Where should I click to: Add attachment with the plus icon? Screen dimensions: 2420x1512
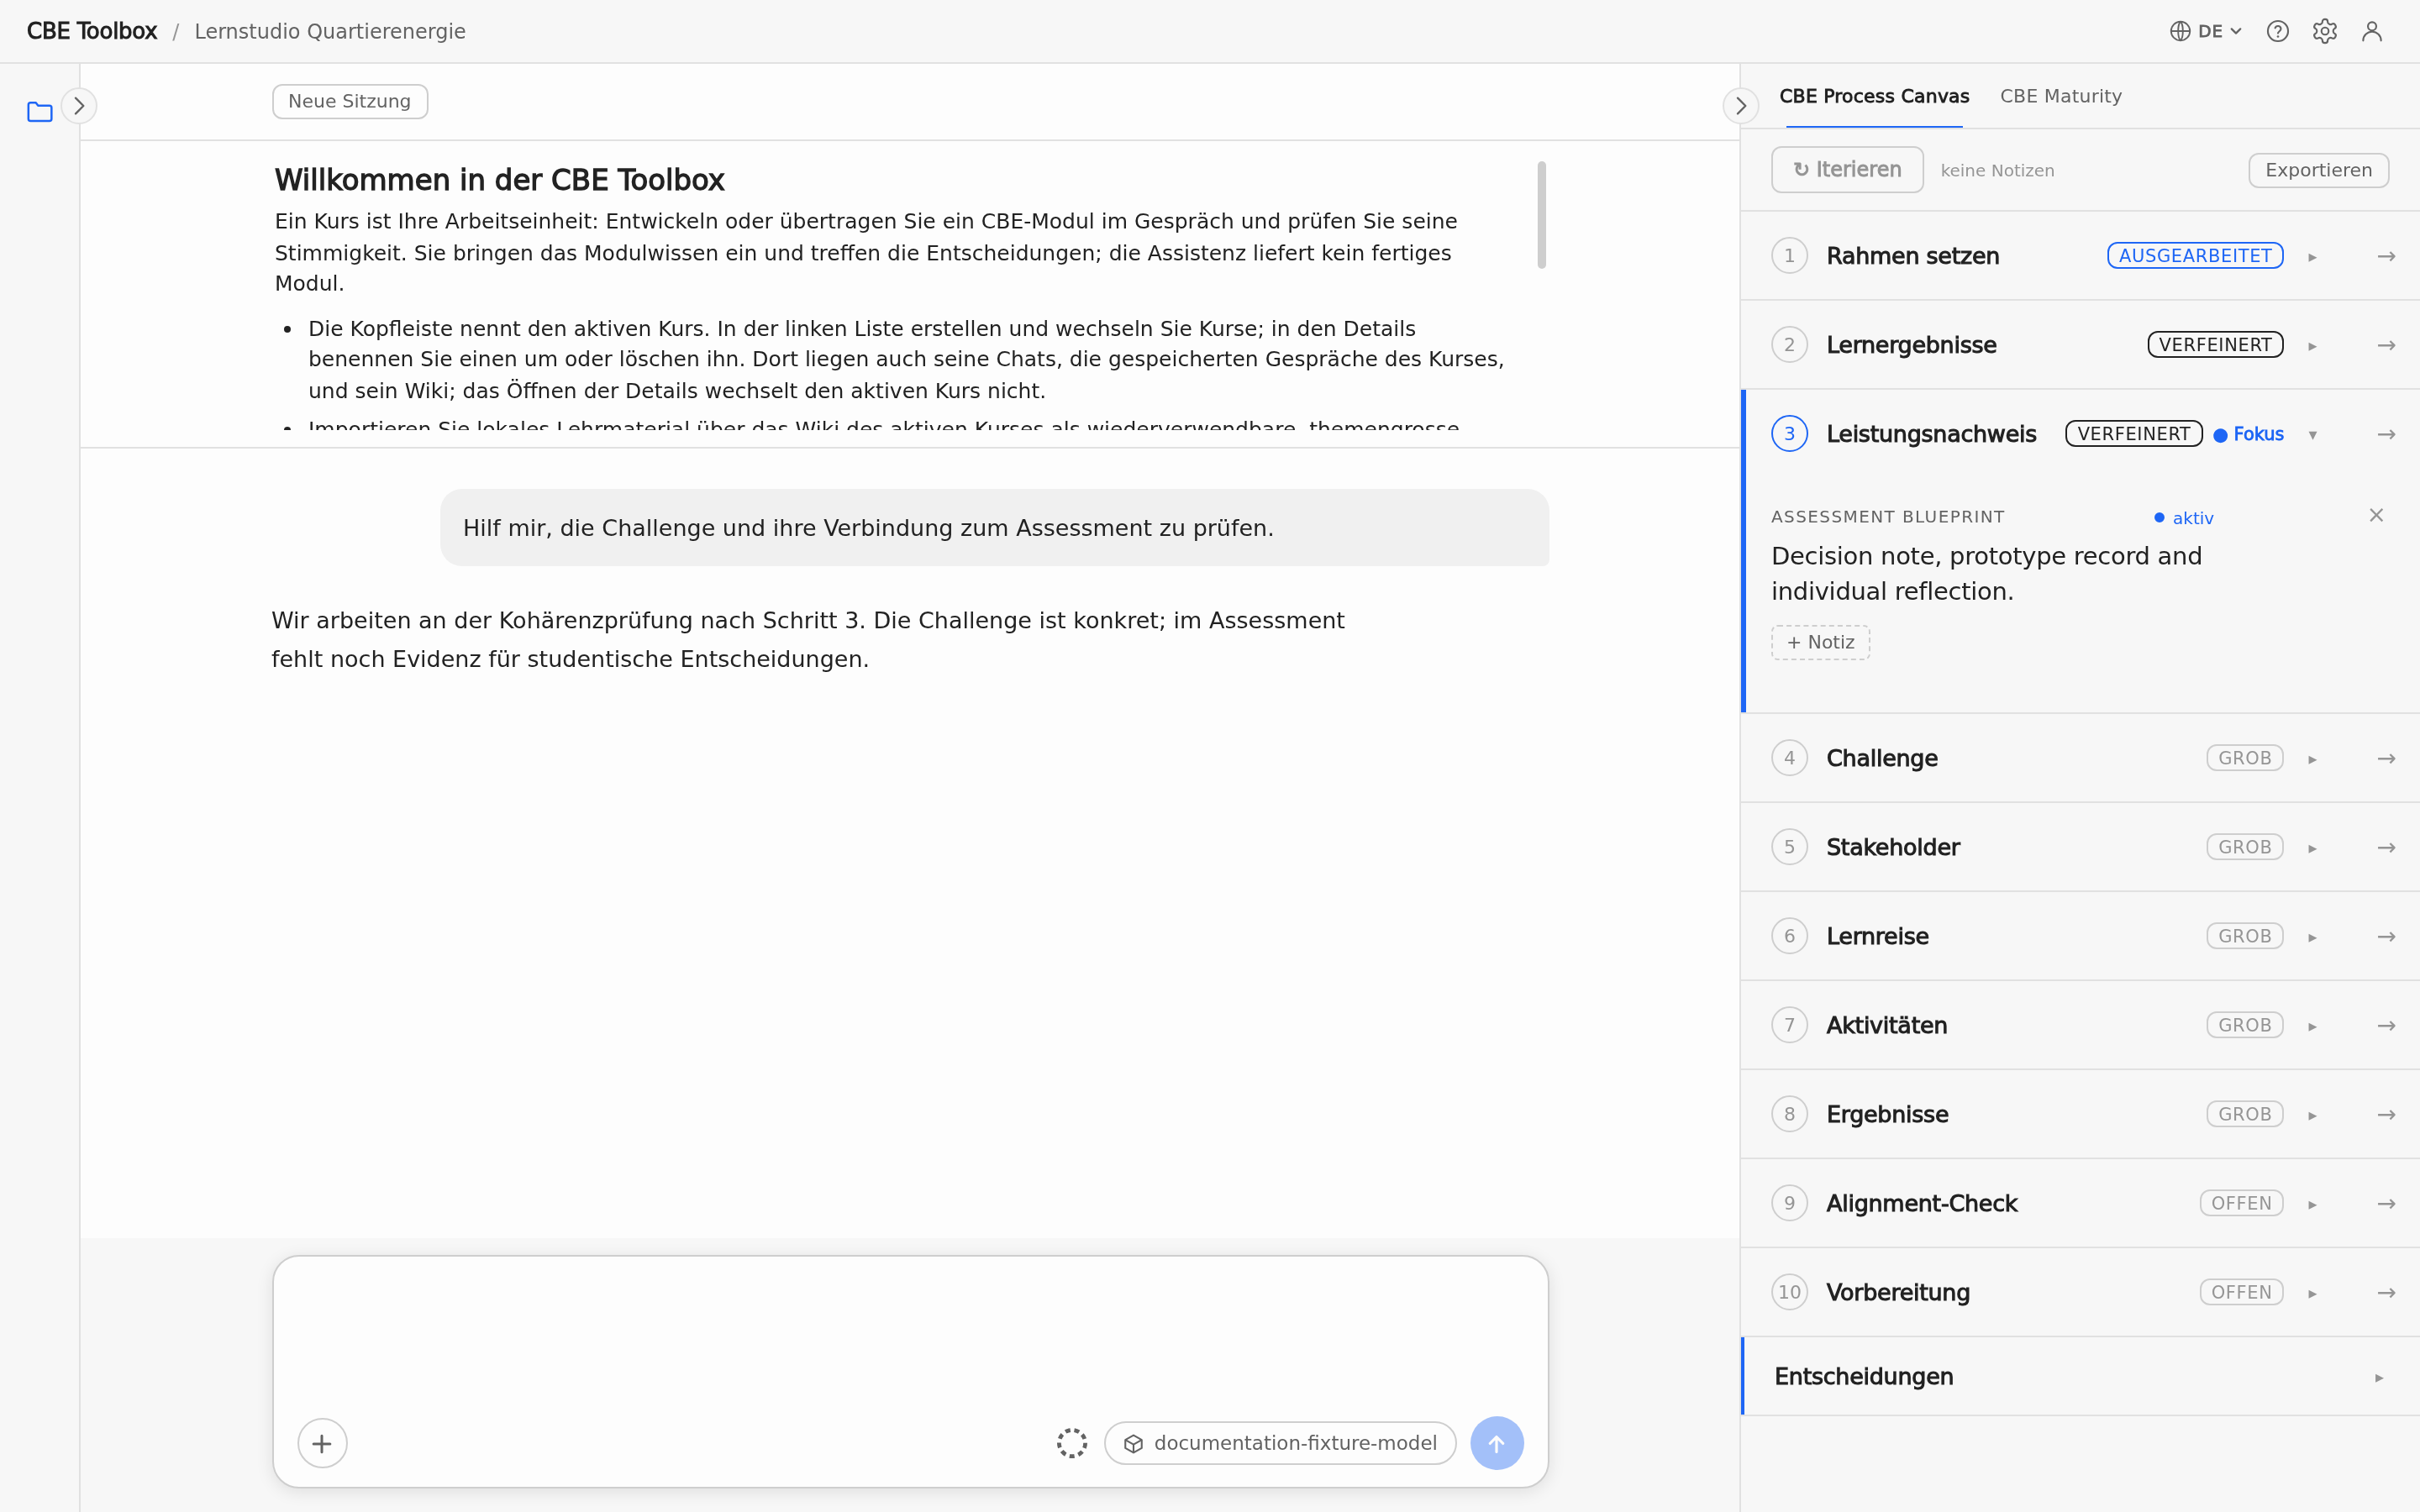[322, 1443]
